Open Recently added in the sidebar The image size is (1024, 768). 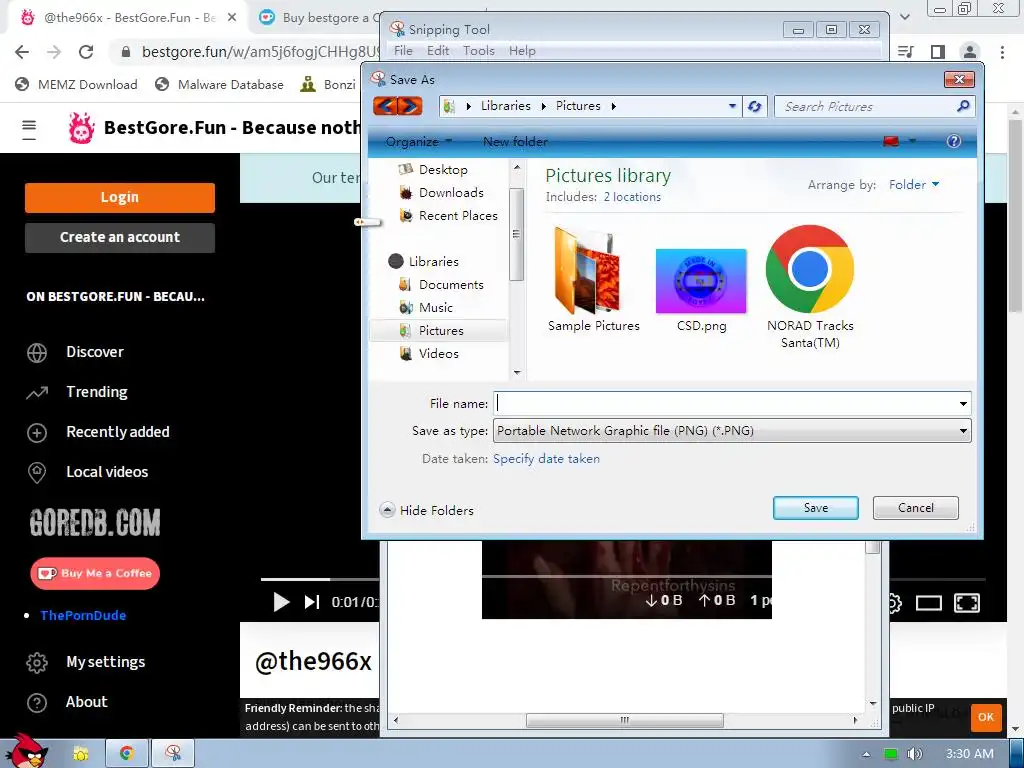[98, 432]
